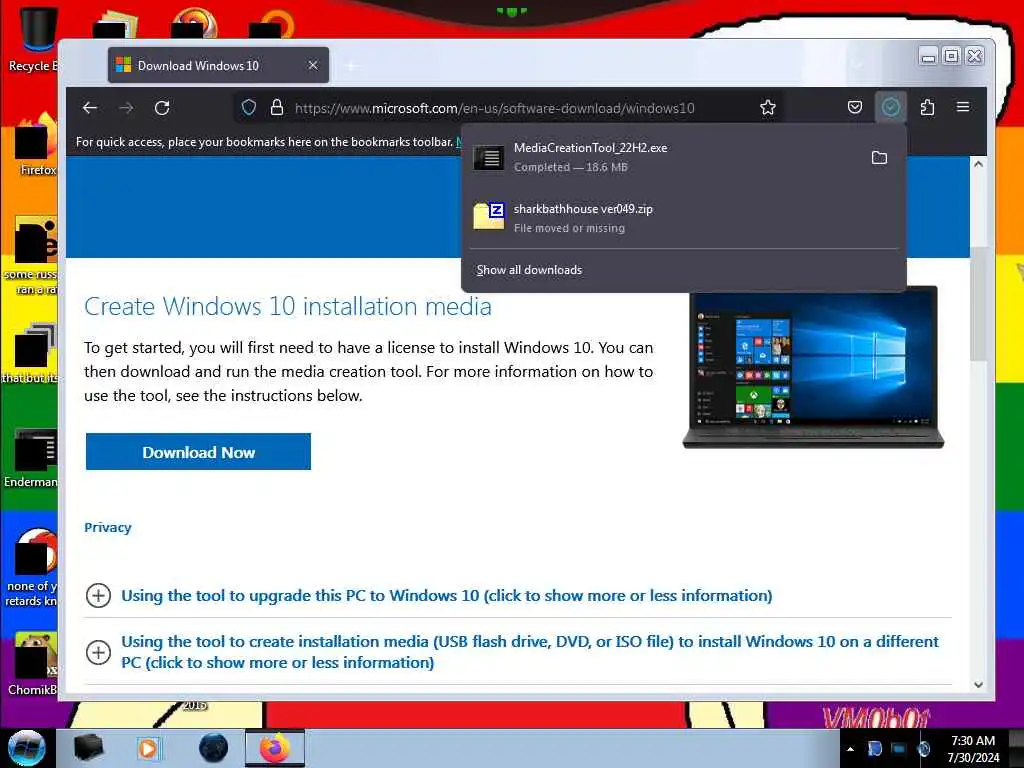Select the Download Windows 10 tab
The width and height of the screenshot is (1024, 768).
click(218, 65)
